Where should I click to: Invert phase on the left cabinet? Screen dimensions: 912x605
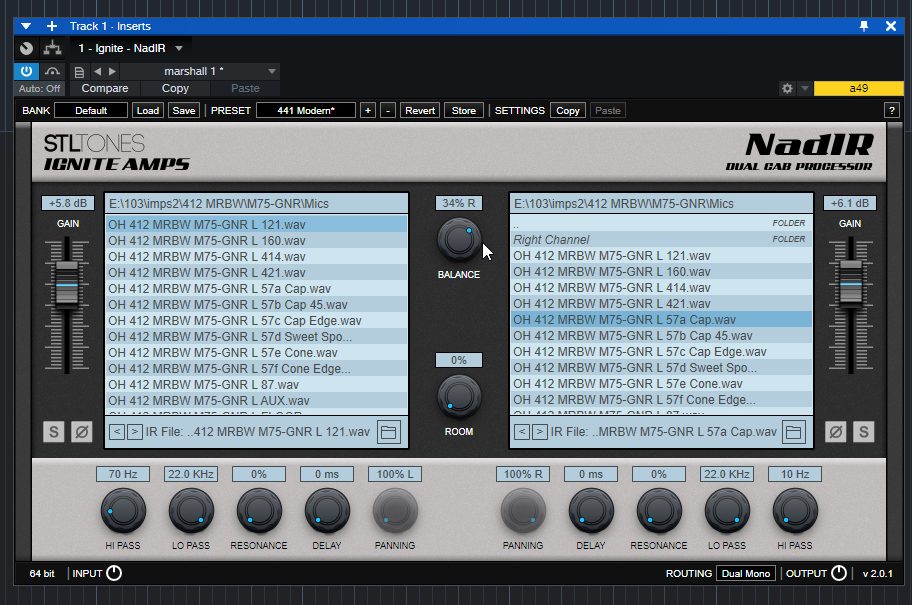82,432
